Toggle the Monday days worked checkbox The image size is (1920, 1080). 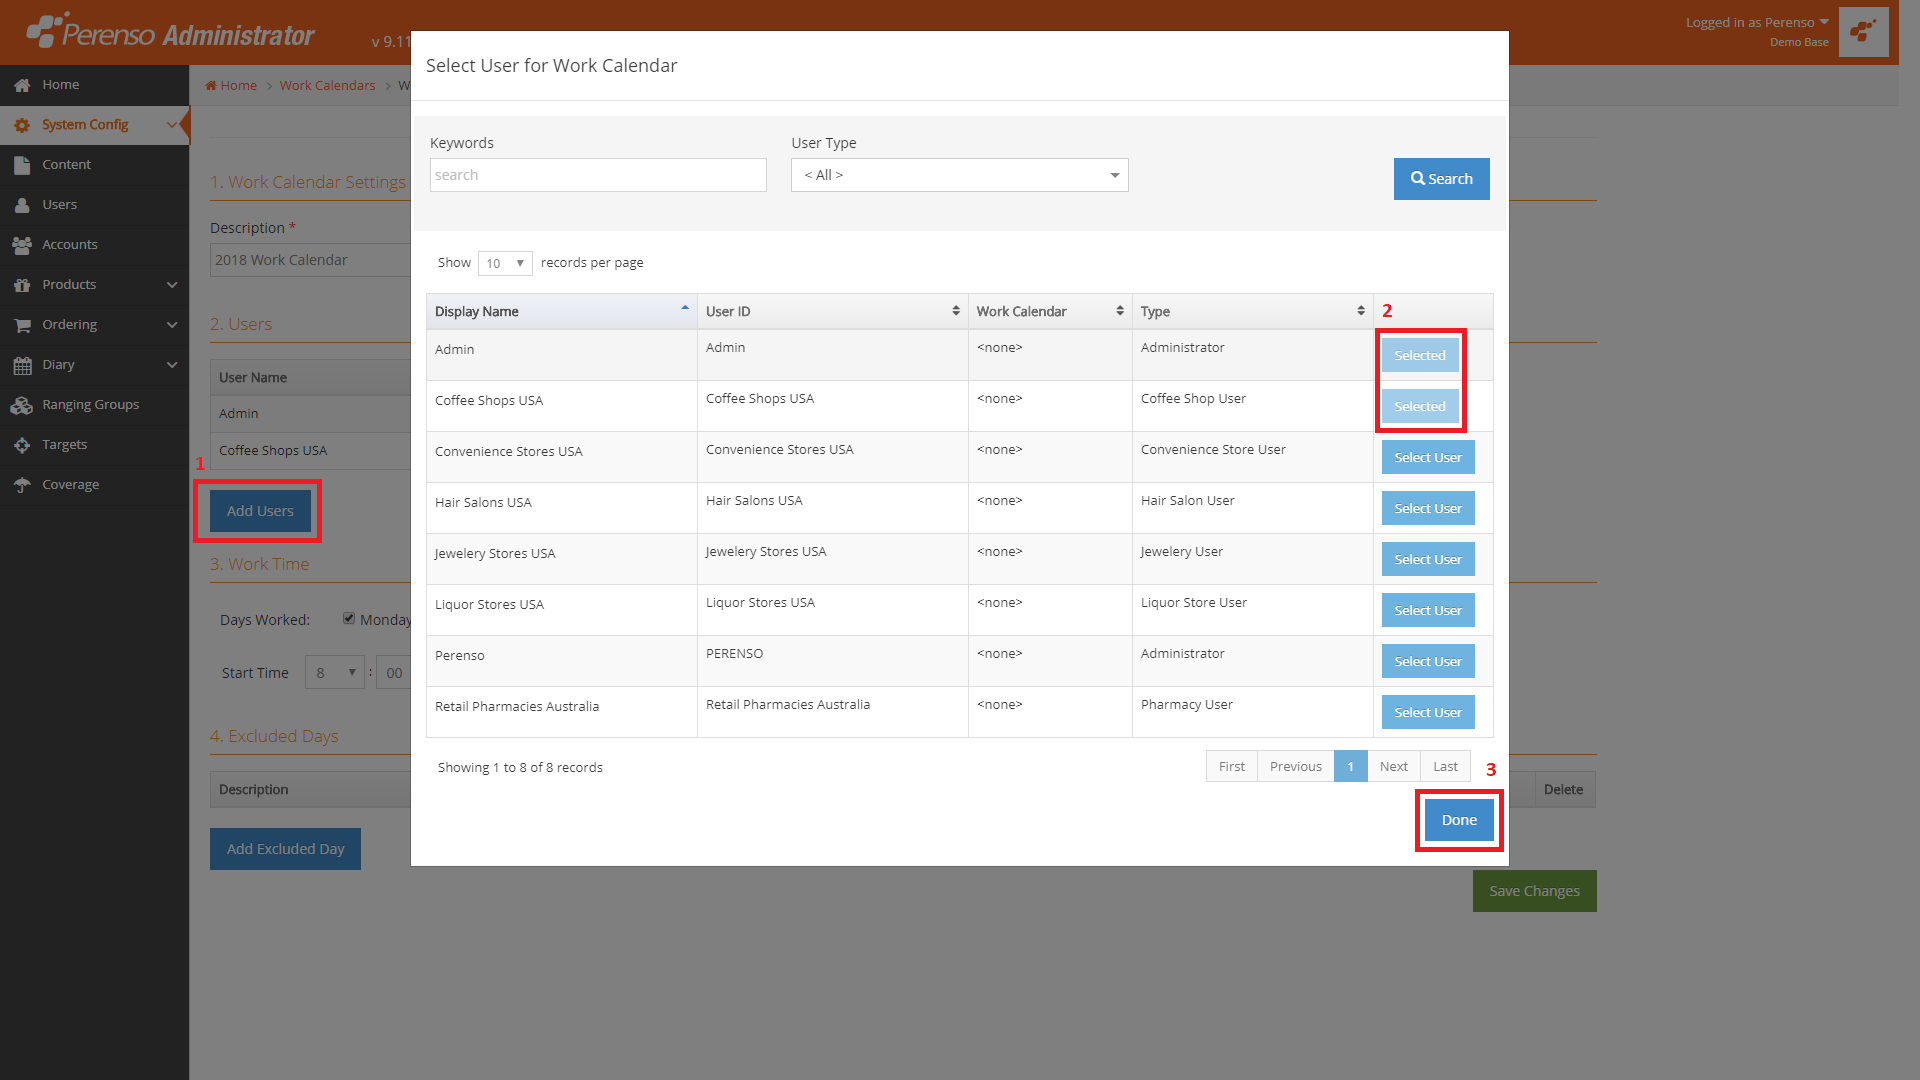coord(349,618)
